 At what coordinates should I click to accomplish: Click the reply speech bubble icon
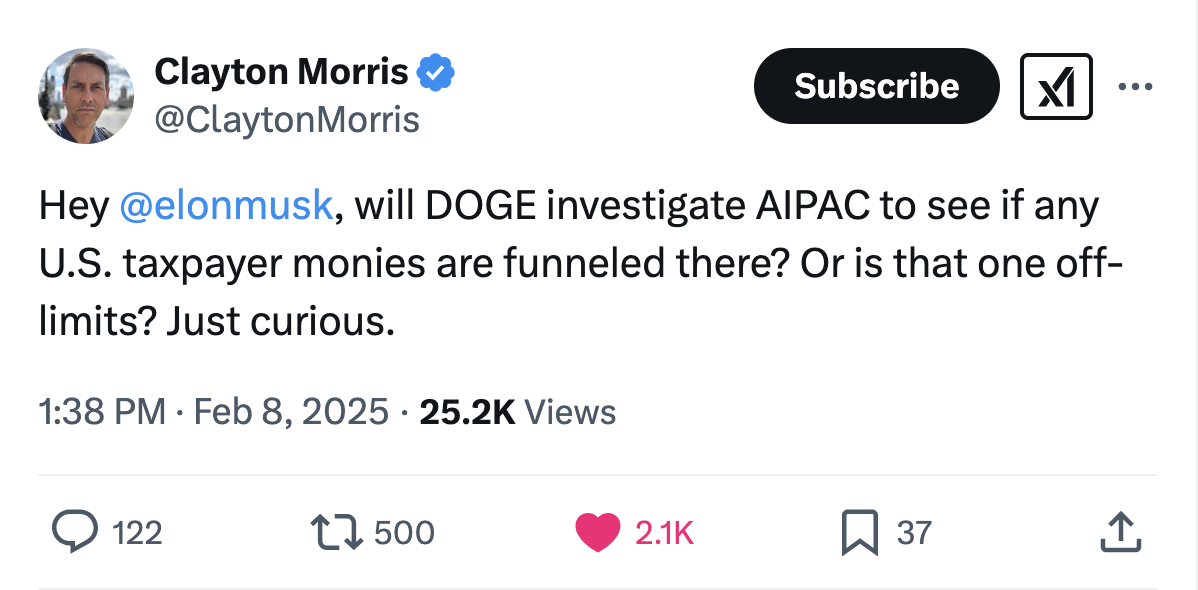click(74, 532)
